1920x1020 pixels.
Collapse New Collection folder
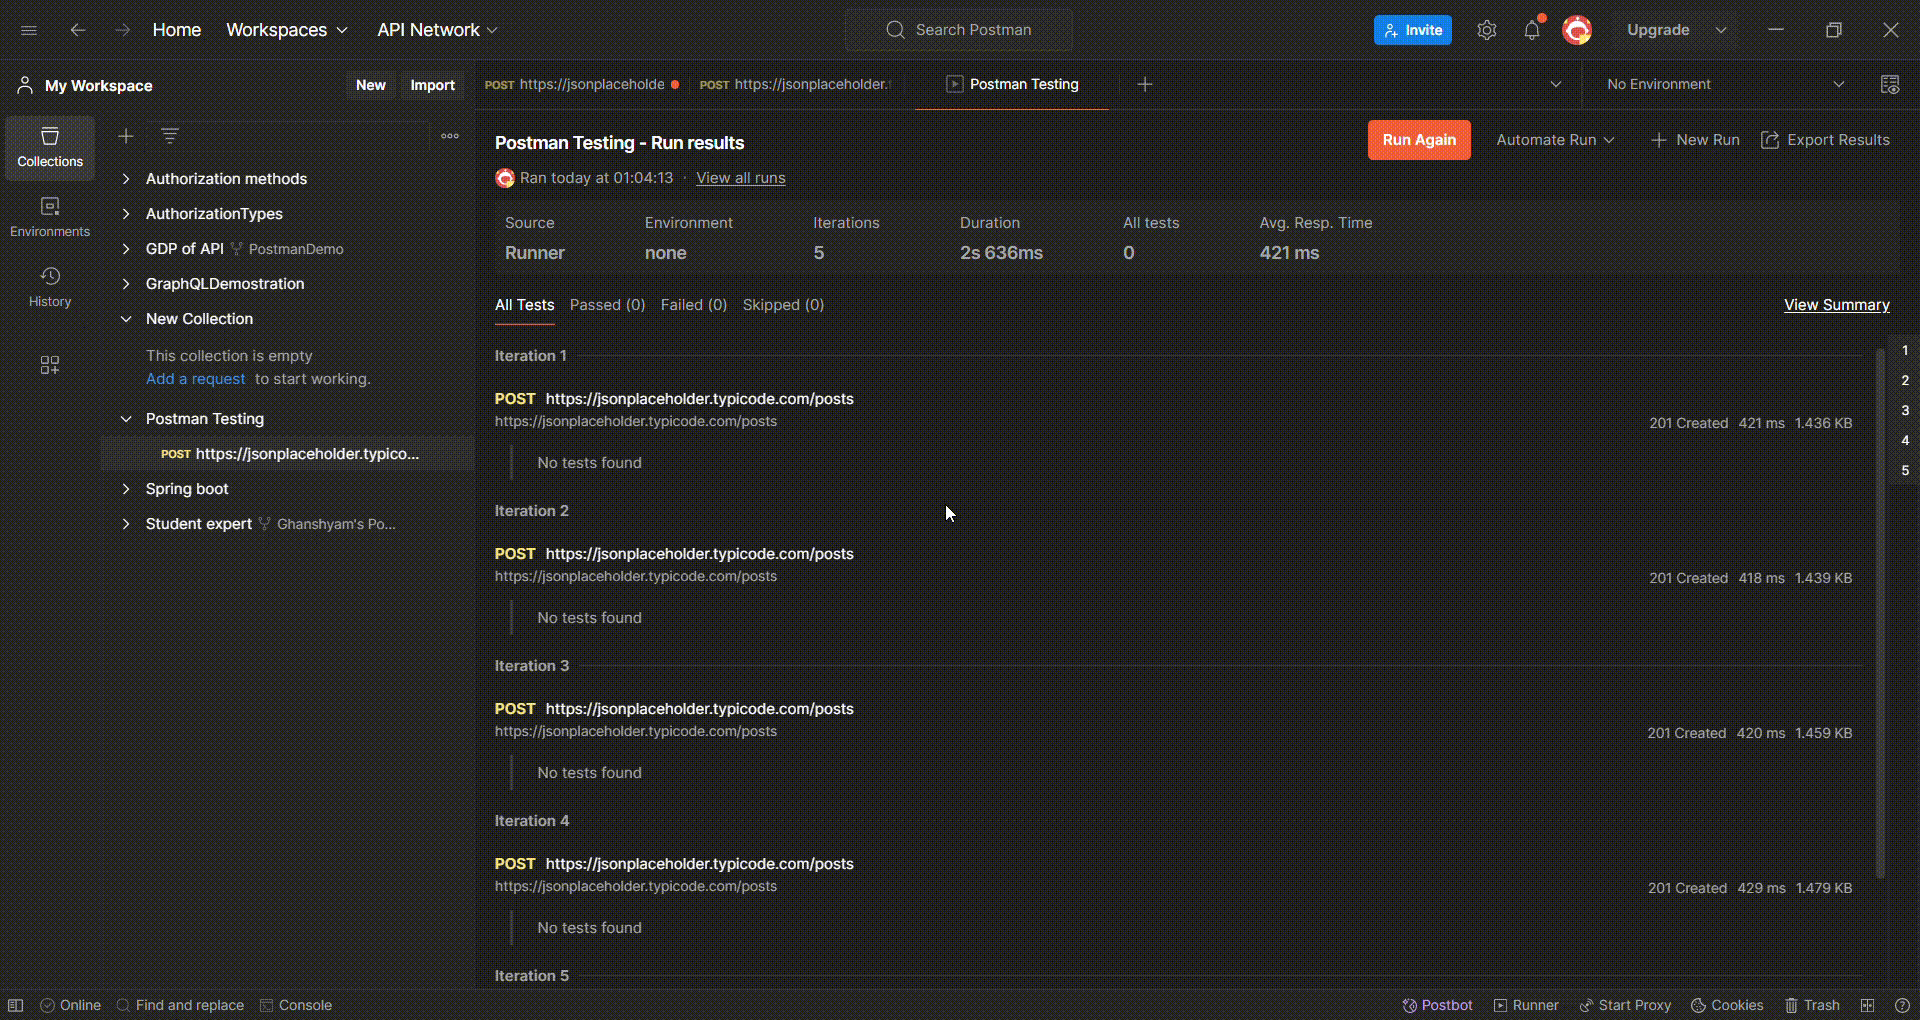[x=126, y=319]
